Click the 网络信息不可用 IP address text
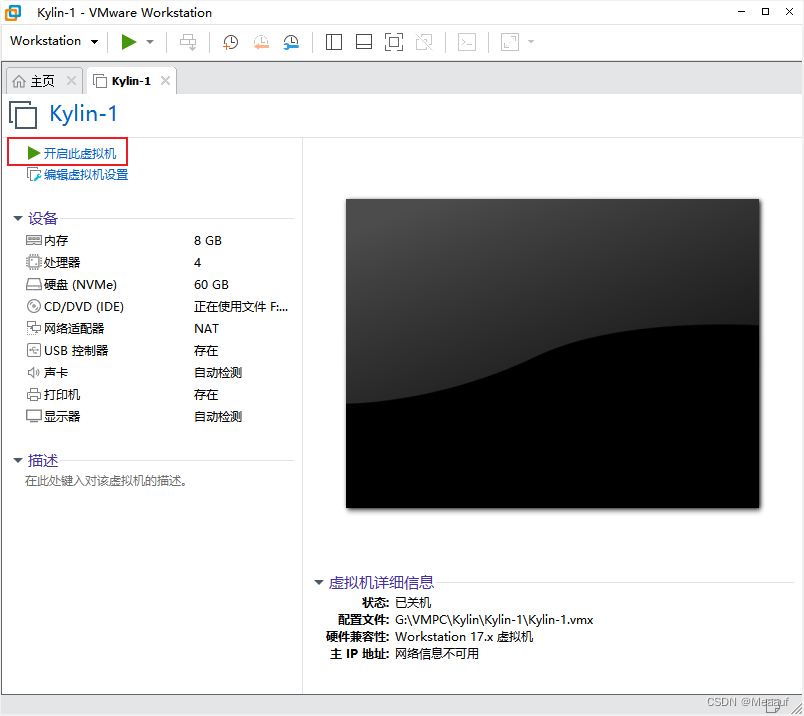The height and width of the screenshot is (716, 804). coord(437,654)
